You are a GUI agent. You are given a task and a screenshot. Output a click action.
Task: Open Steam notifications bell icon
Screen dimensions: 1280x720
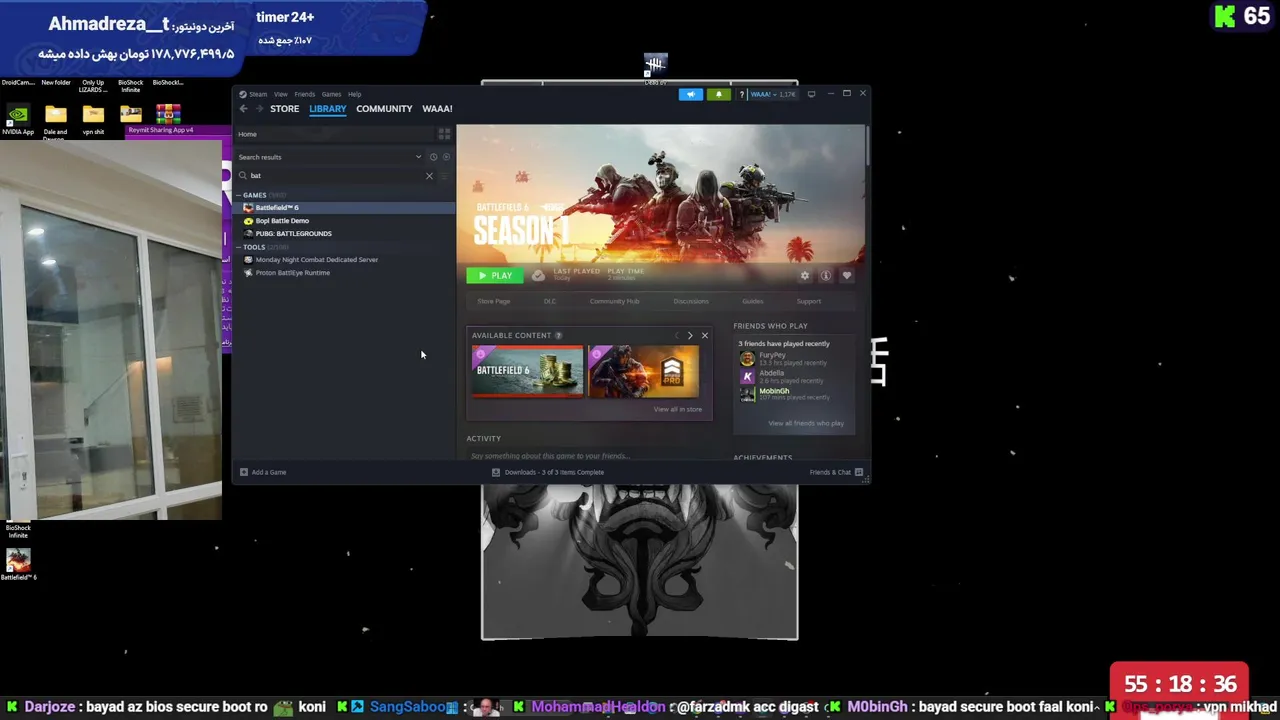pyautogui.click(x=718, y=94)
